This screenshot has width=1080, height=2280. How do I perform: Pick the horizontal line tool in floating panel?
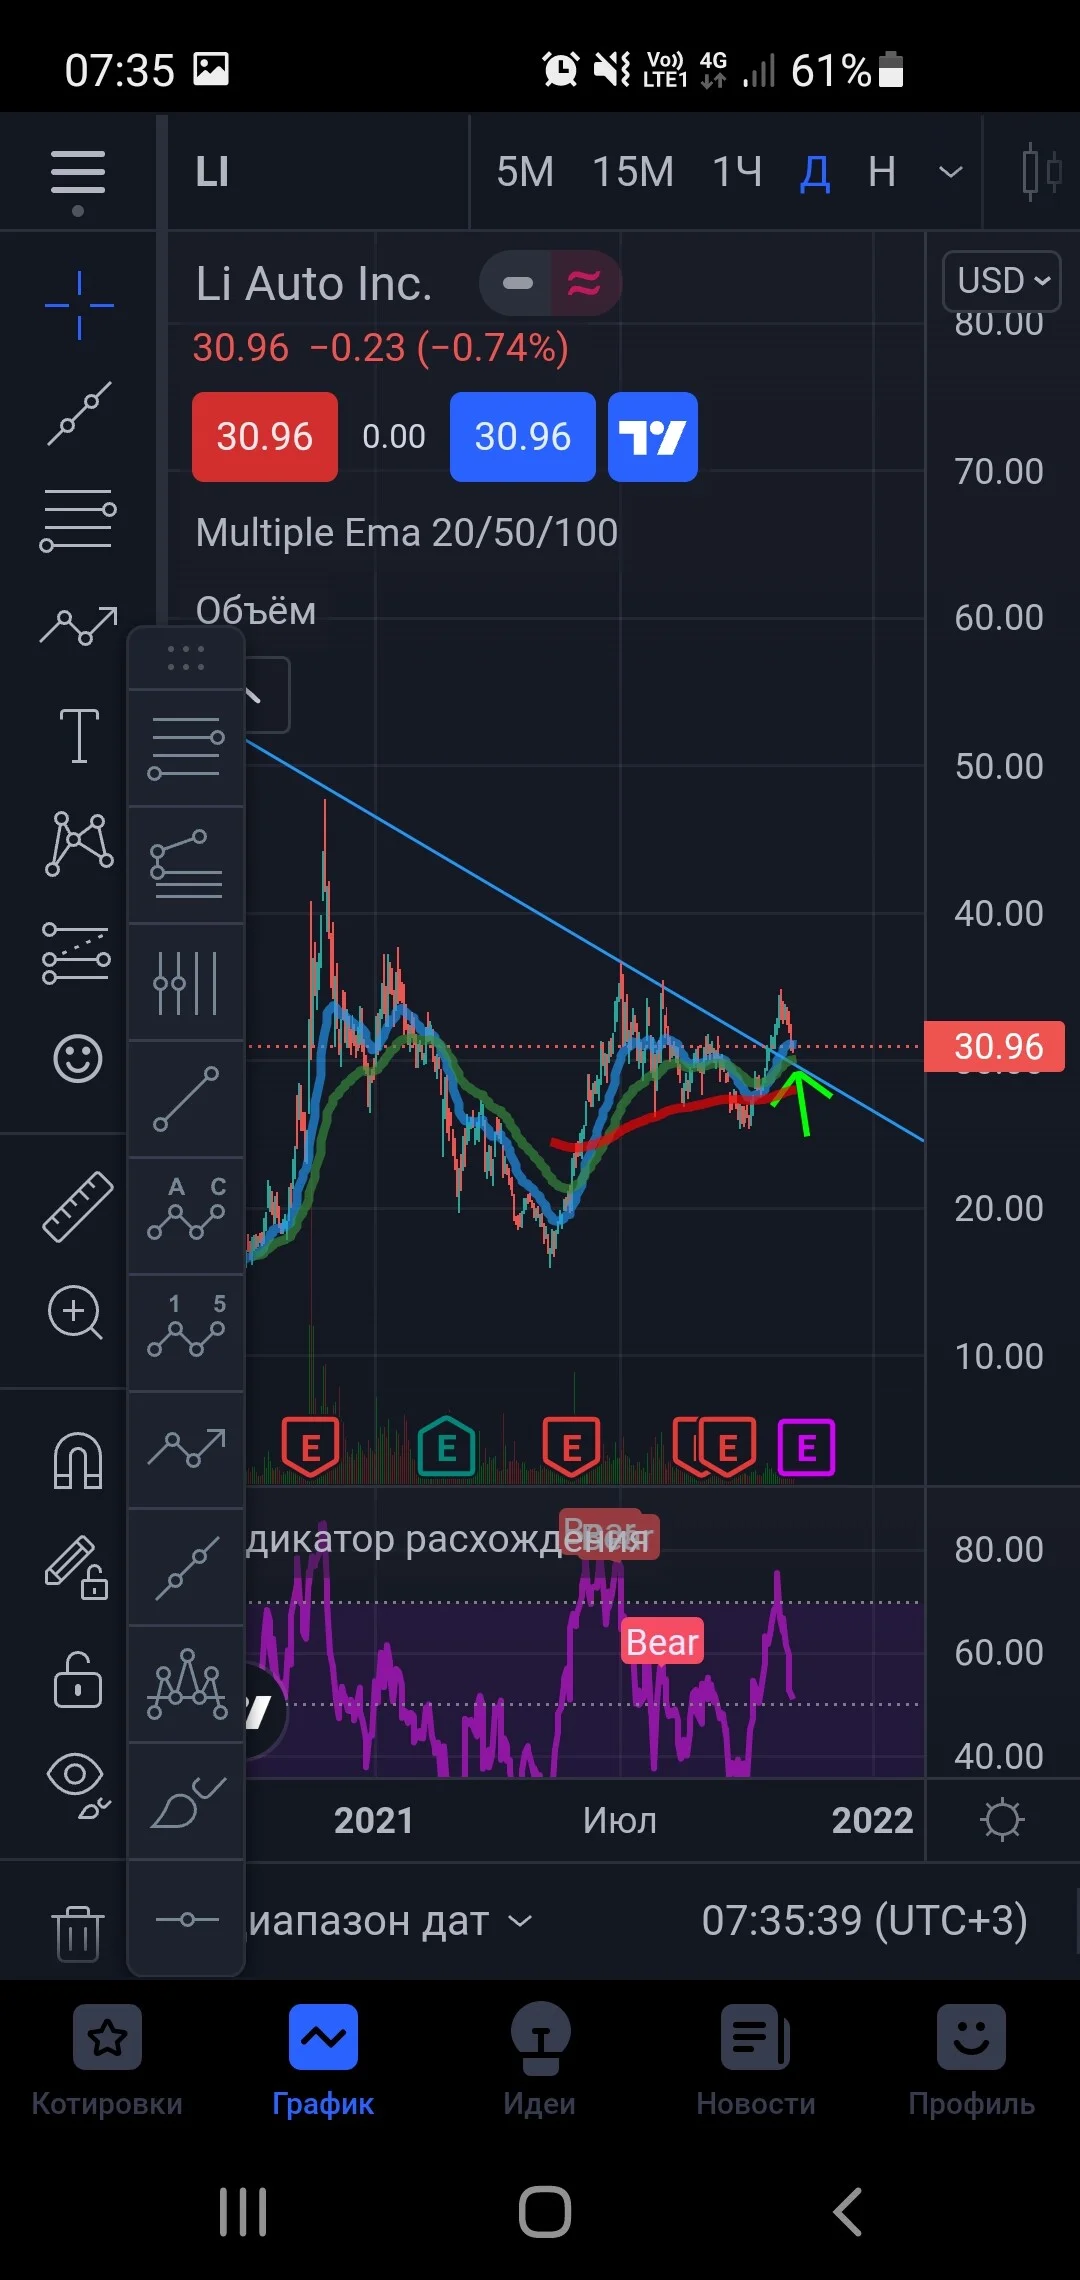(186, 1919)
